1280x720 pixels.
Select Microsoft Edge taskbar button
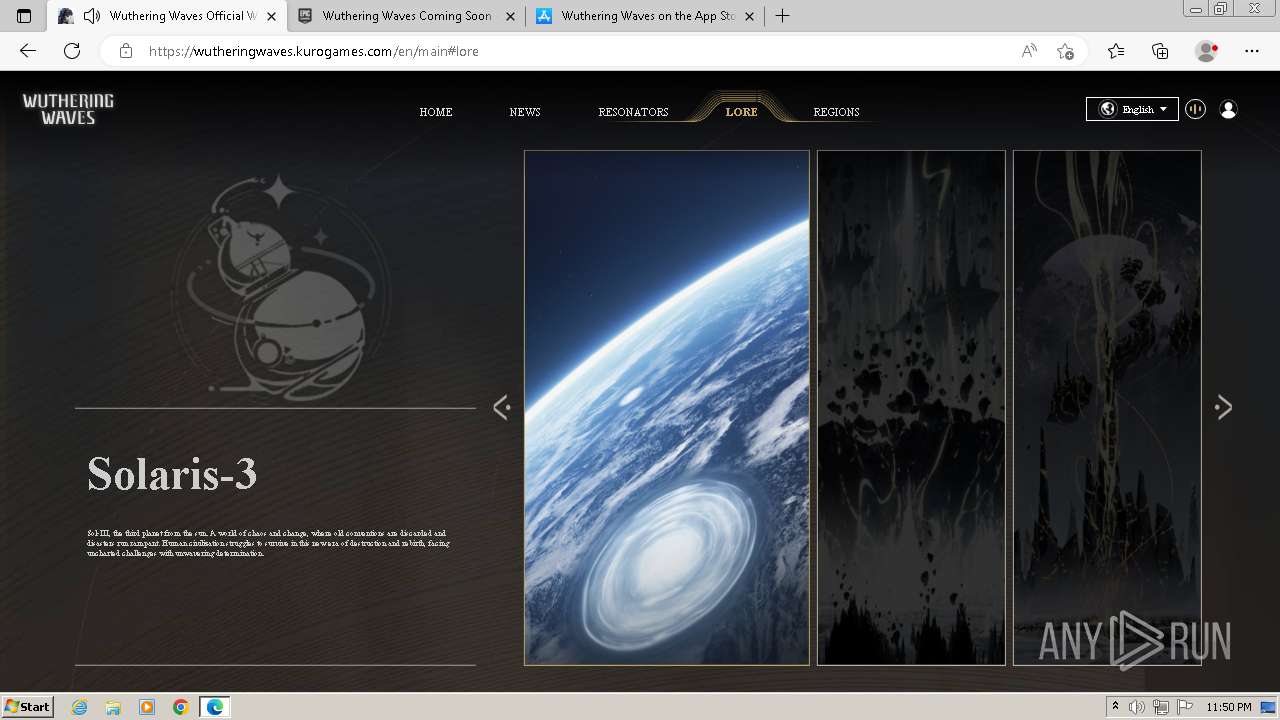215,707
